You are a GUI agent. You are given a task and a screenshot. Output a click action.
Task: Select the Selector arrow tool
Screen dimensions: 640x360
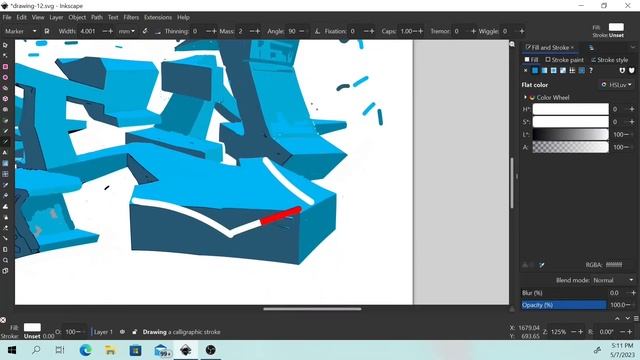5,45
